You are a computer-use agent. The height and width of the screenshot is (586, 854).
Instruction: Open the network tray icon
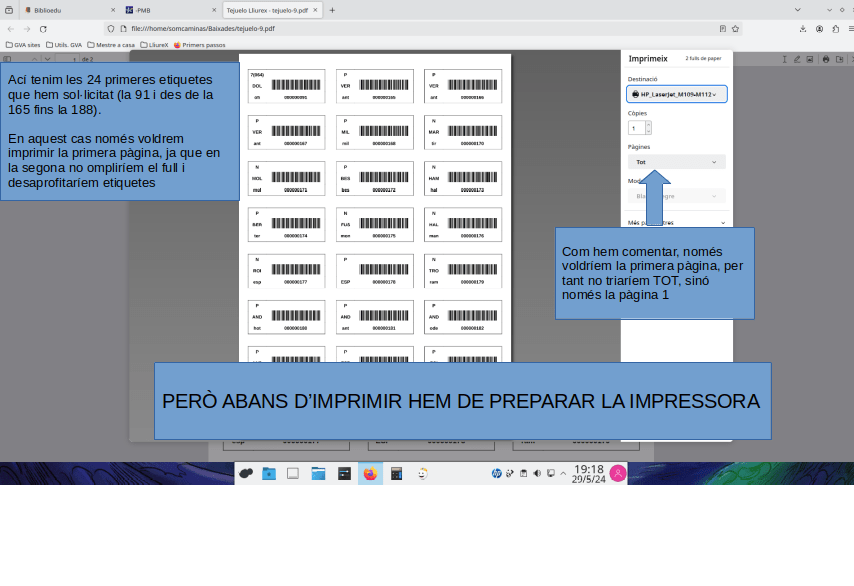point(551,473)
